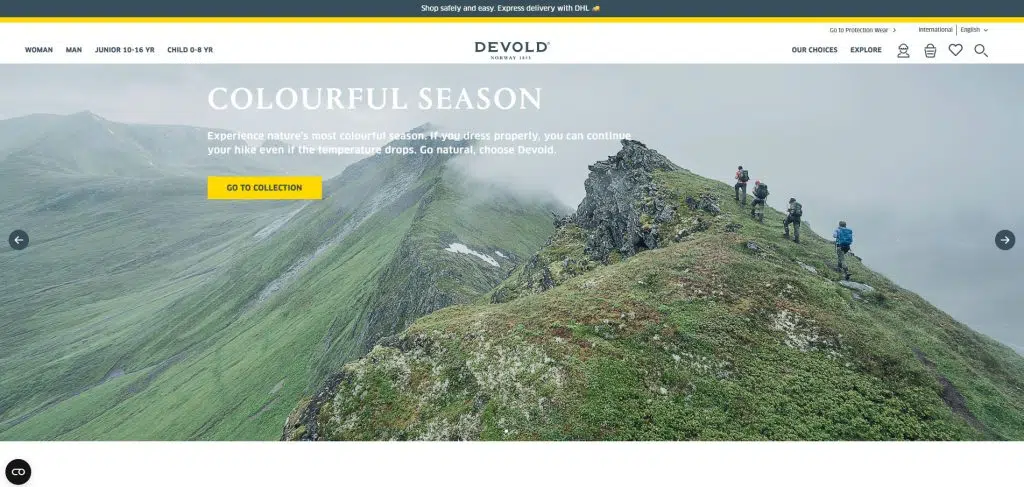
Task: Follow the Go to Protection Wear chevron link
Action: 863,30
